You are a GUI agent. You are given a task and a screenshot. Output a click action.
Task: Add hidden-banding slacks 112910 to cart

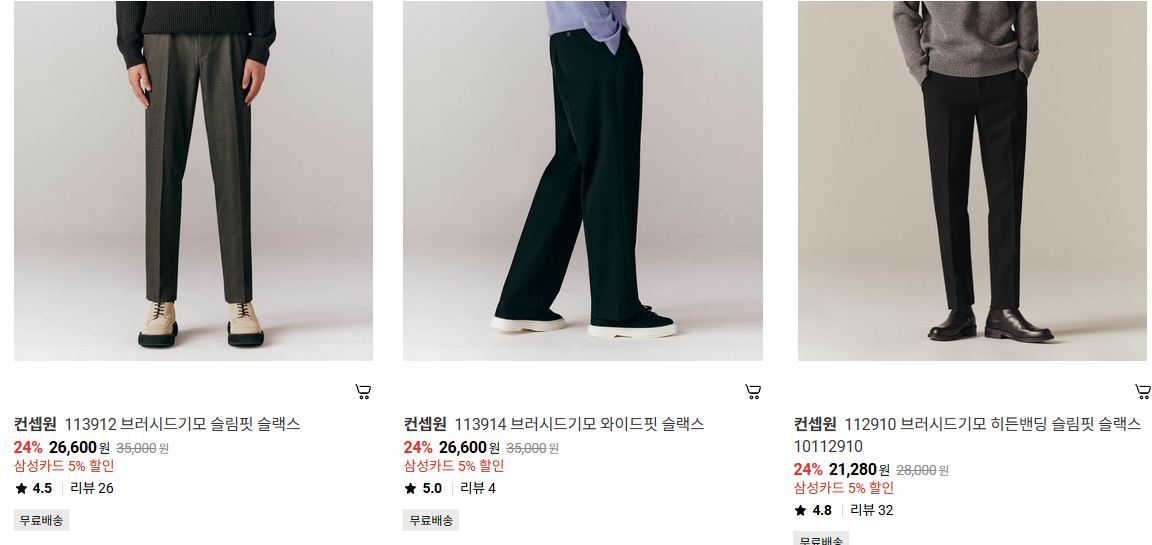coord(1143,391)
